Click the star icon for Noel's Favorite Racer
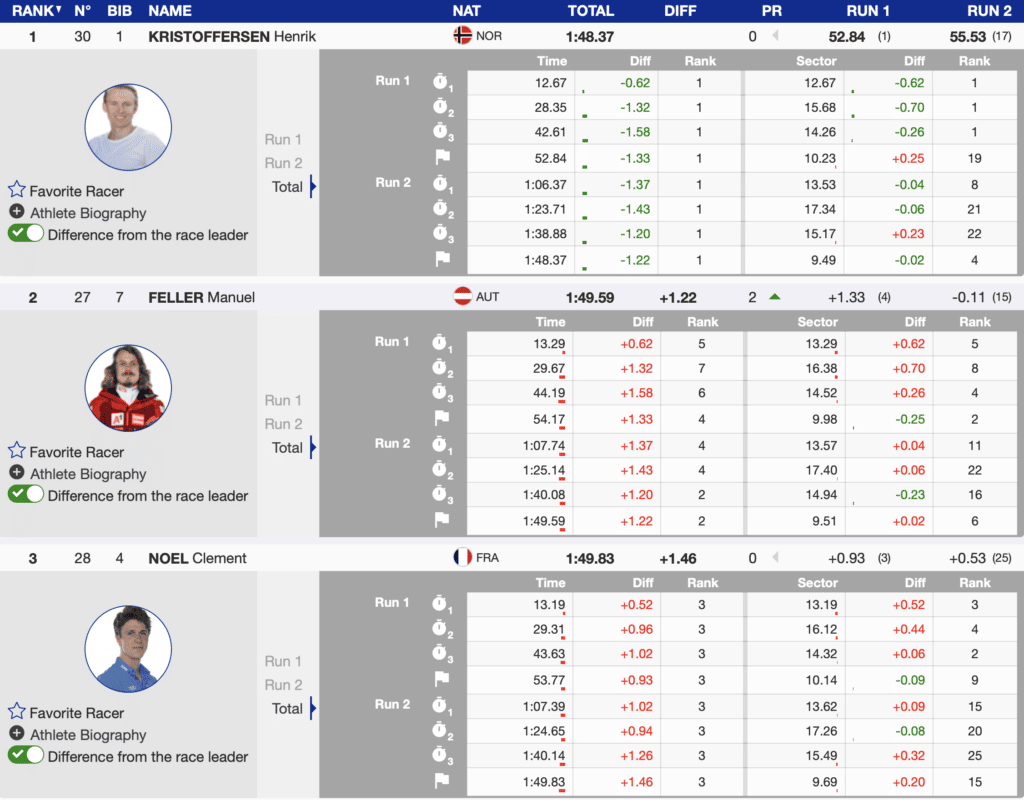 click(x=17, y=712)
